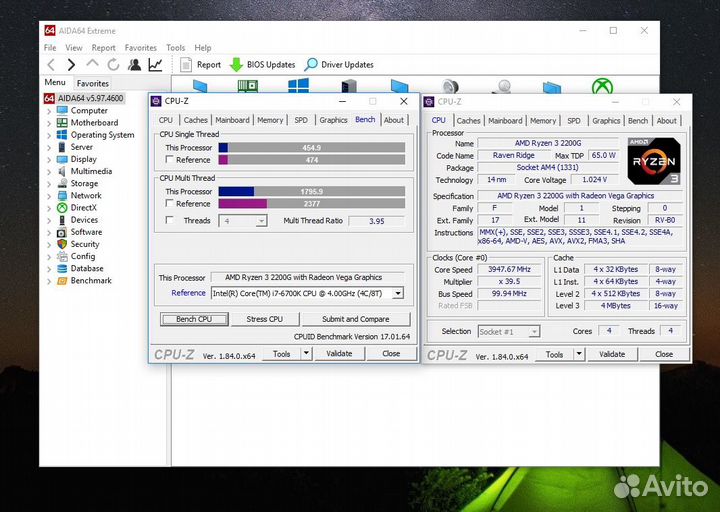
Task: Click the green BIOS Updates arrow icon
Action: [236, 65]
